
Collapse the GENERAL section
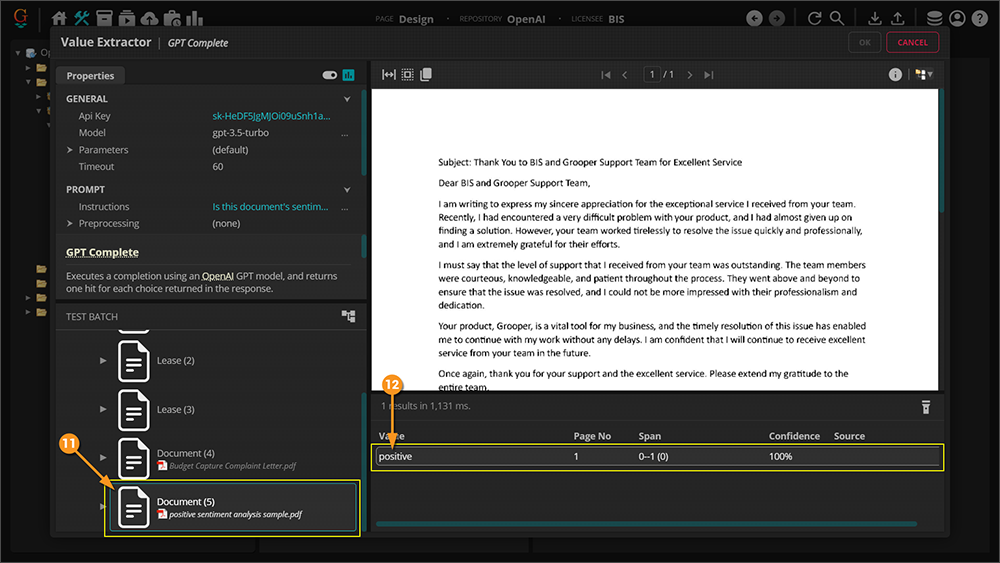click(x=347, y=99)
